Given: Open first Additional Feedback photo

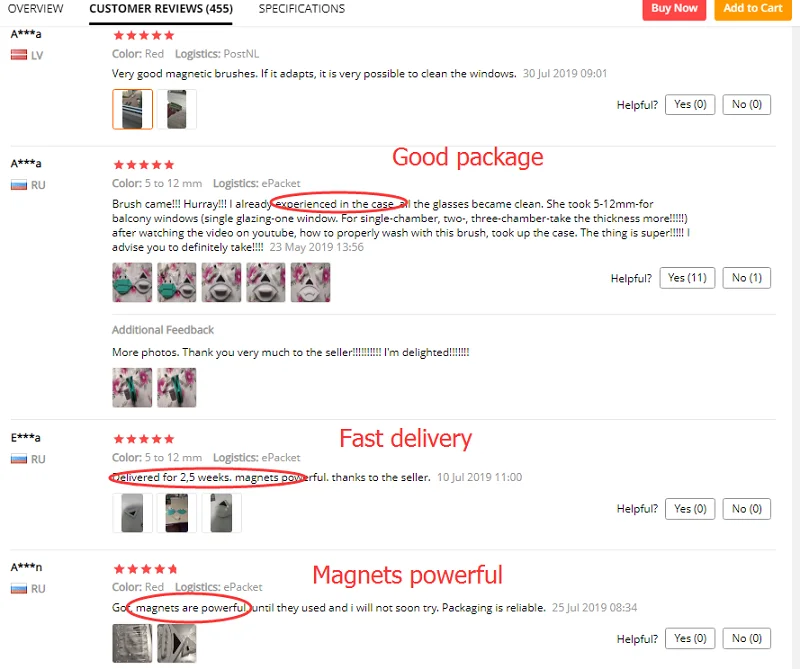Looking at the screenshot, I should pyautogui.click(x=132, y=387).
